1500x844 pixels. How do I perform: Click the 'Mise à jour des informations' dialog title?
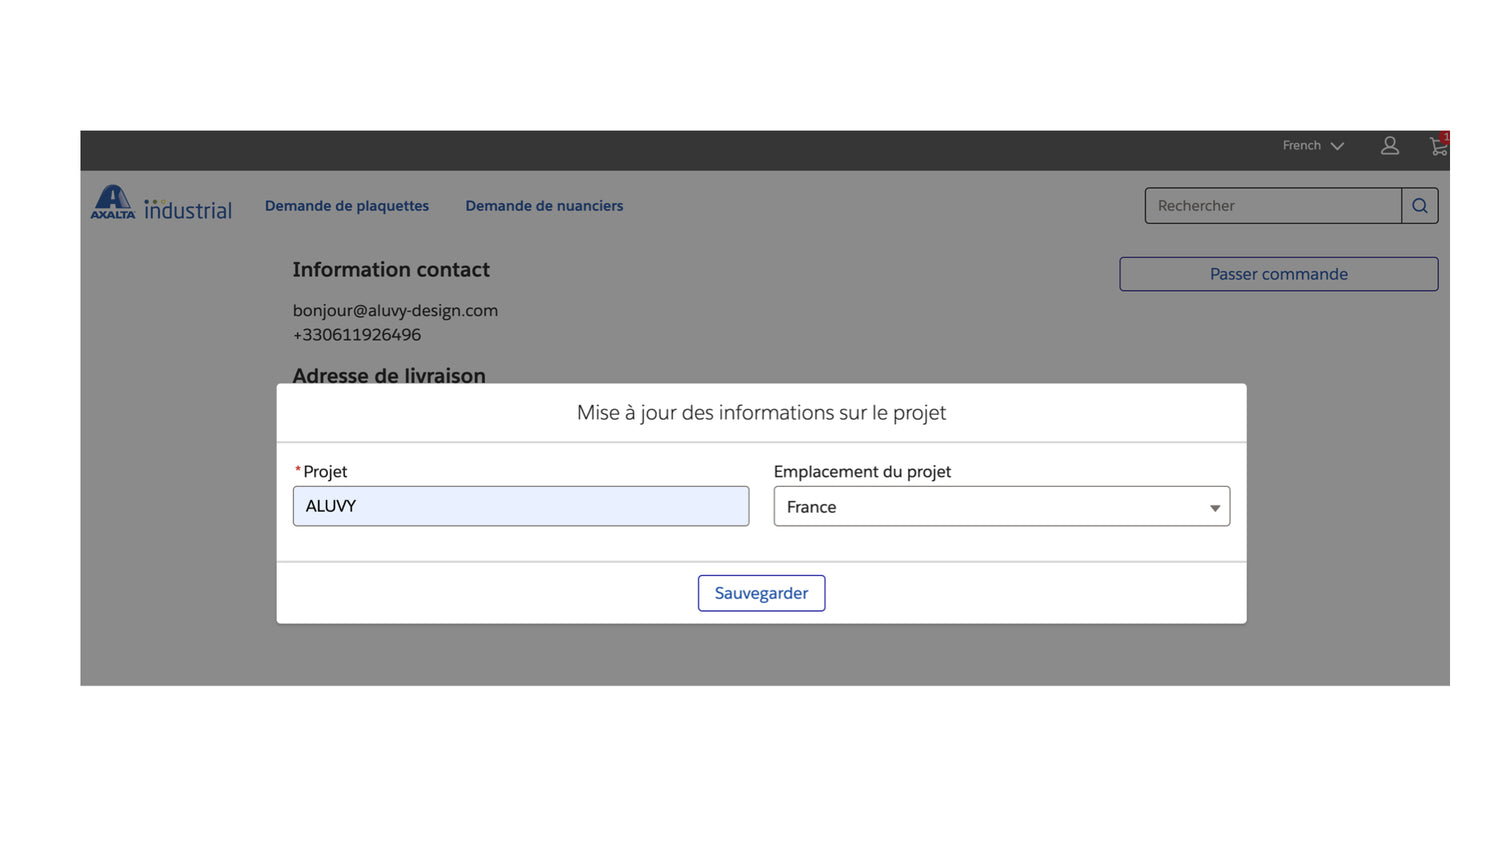tap(761, 413)
